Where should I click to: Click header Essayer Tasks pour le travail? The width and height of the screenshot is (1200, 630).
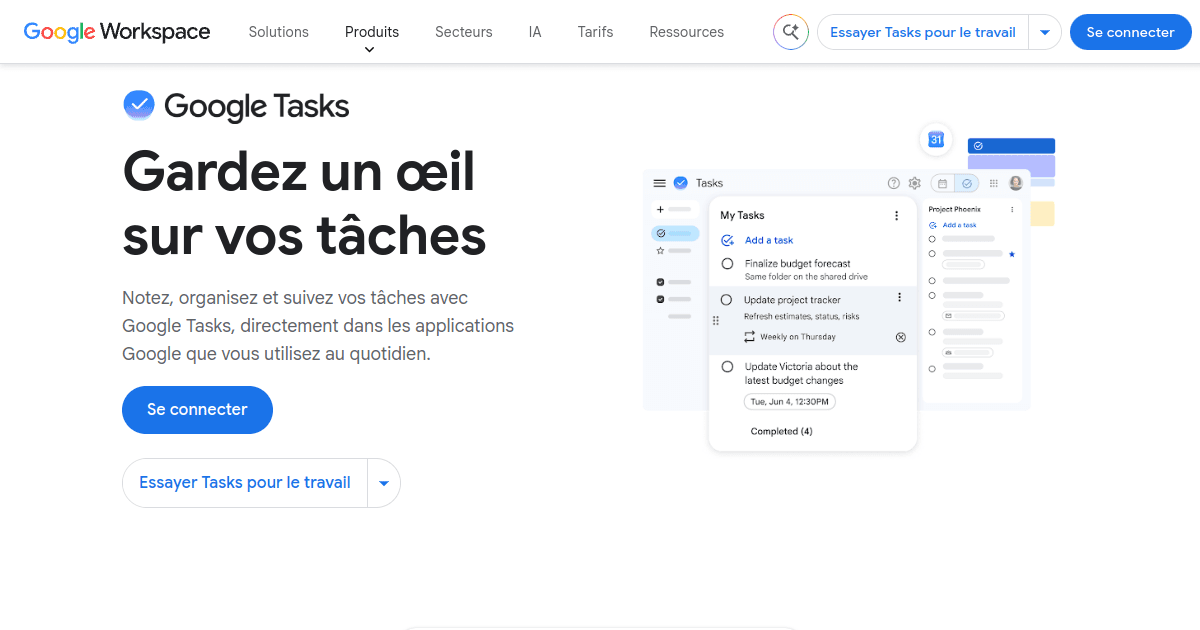[x=923, y=32]
